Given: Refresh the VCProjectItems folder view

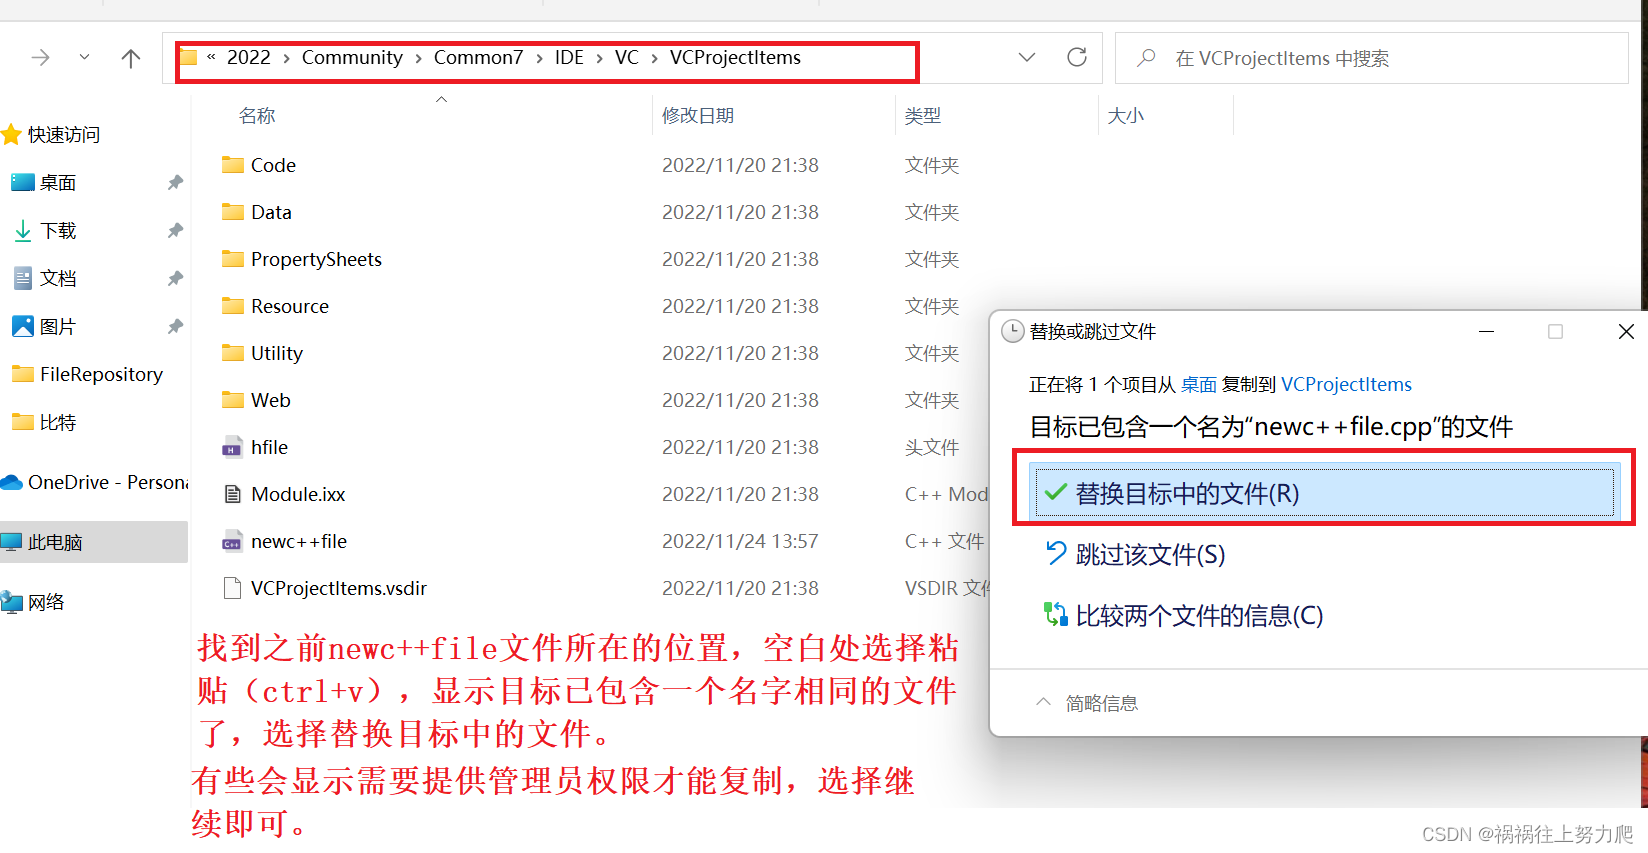Looking at the screenshot, I should [x=1077, y=57].
